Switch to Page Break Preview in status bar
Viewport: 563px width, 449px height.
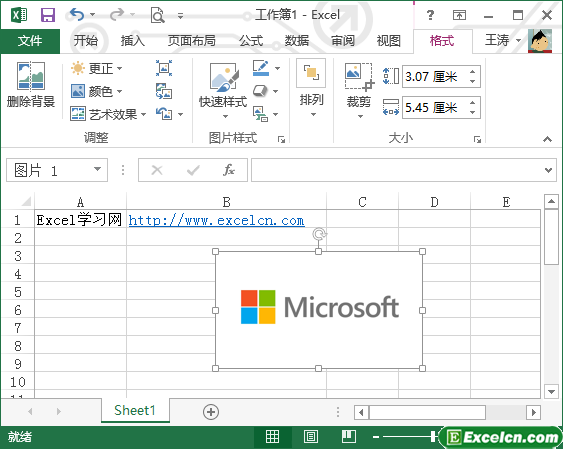coord(349,437)
